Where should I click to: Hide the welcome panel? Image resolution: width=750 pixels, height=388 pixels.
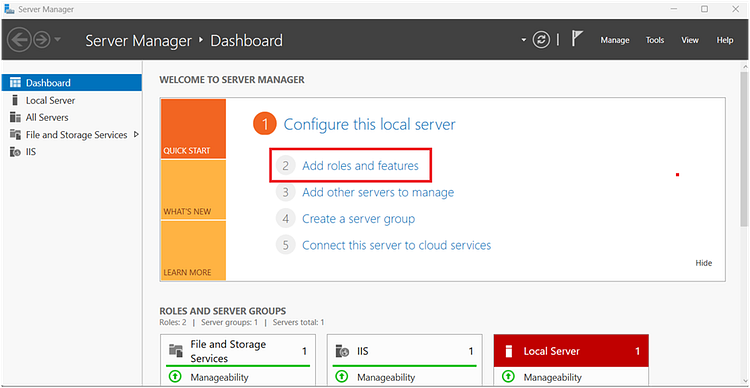point(704,263)
